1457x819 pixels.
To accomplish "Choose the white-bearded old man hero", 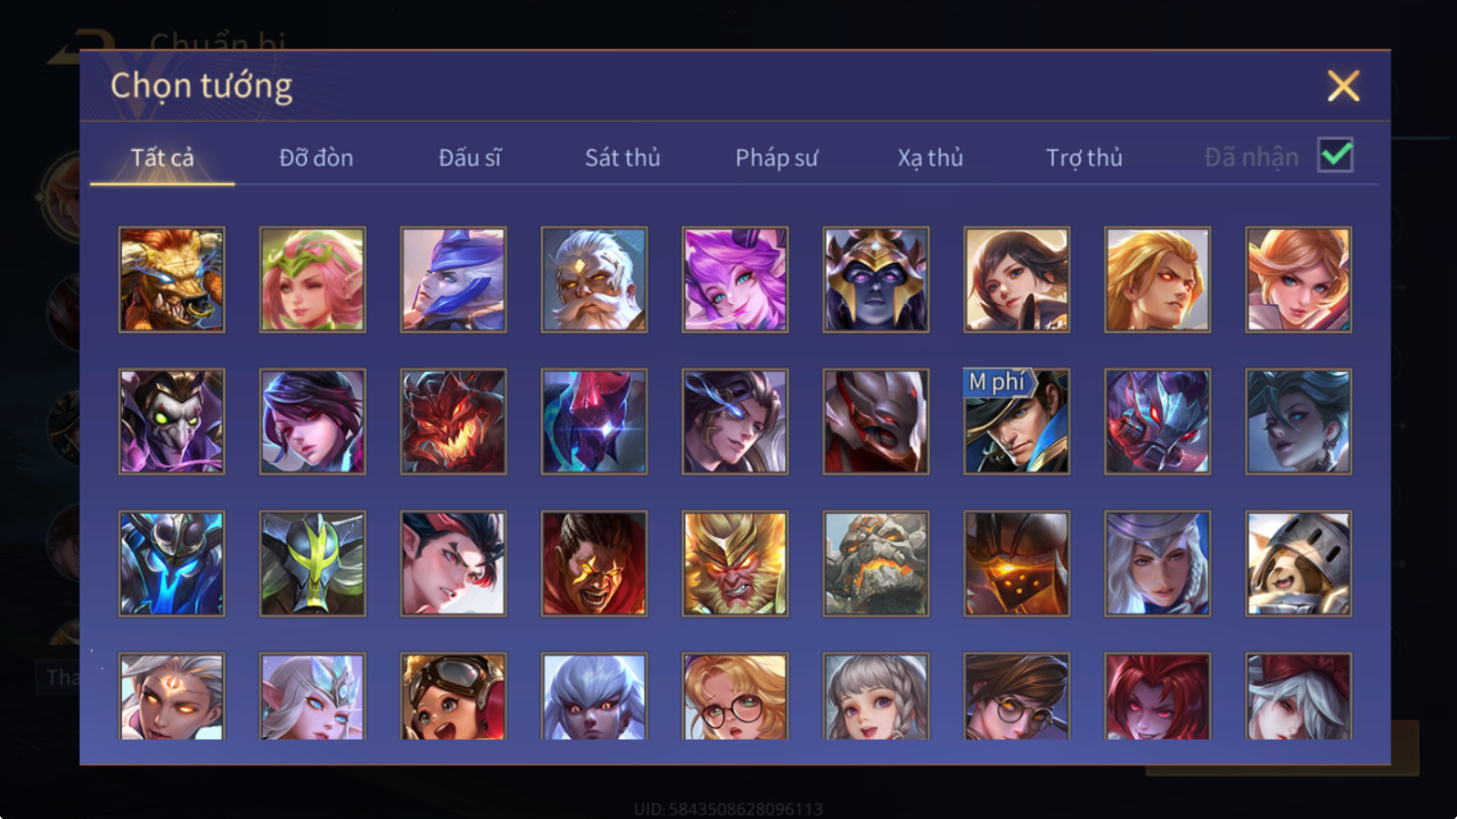I will (594, 279).
